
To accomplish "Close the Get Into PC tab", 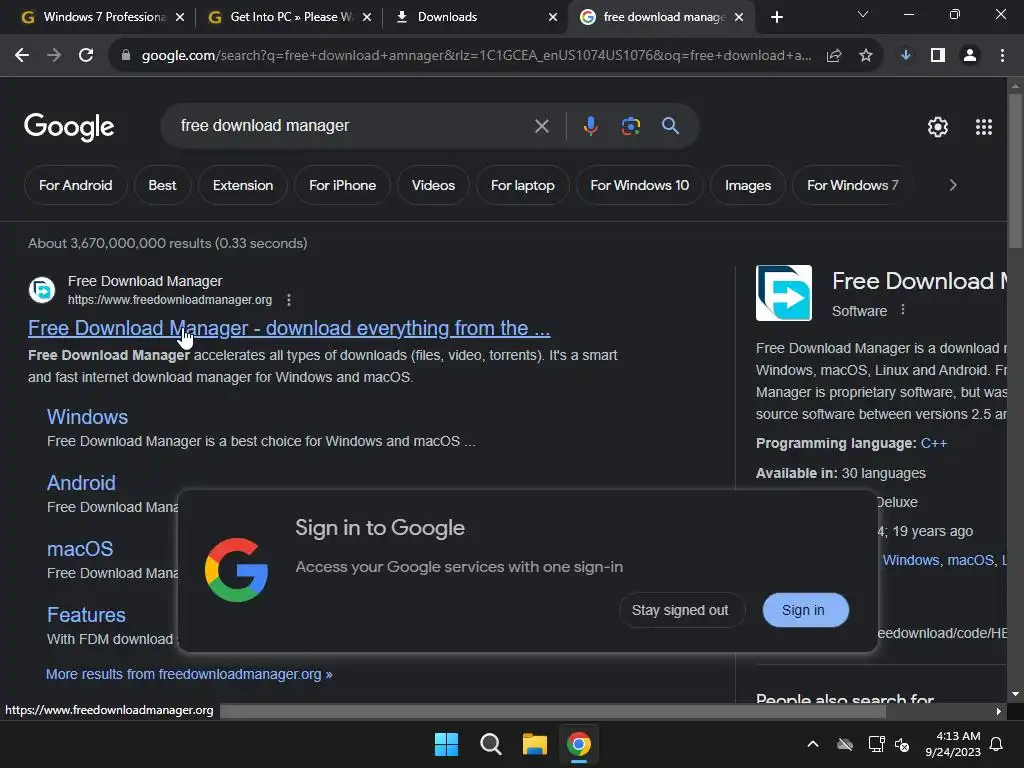I will (x=367, y=17).
